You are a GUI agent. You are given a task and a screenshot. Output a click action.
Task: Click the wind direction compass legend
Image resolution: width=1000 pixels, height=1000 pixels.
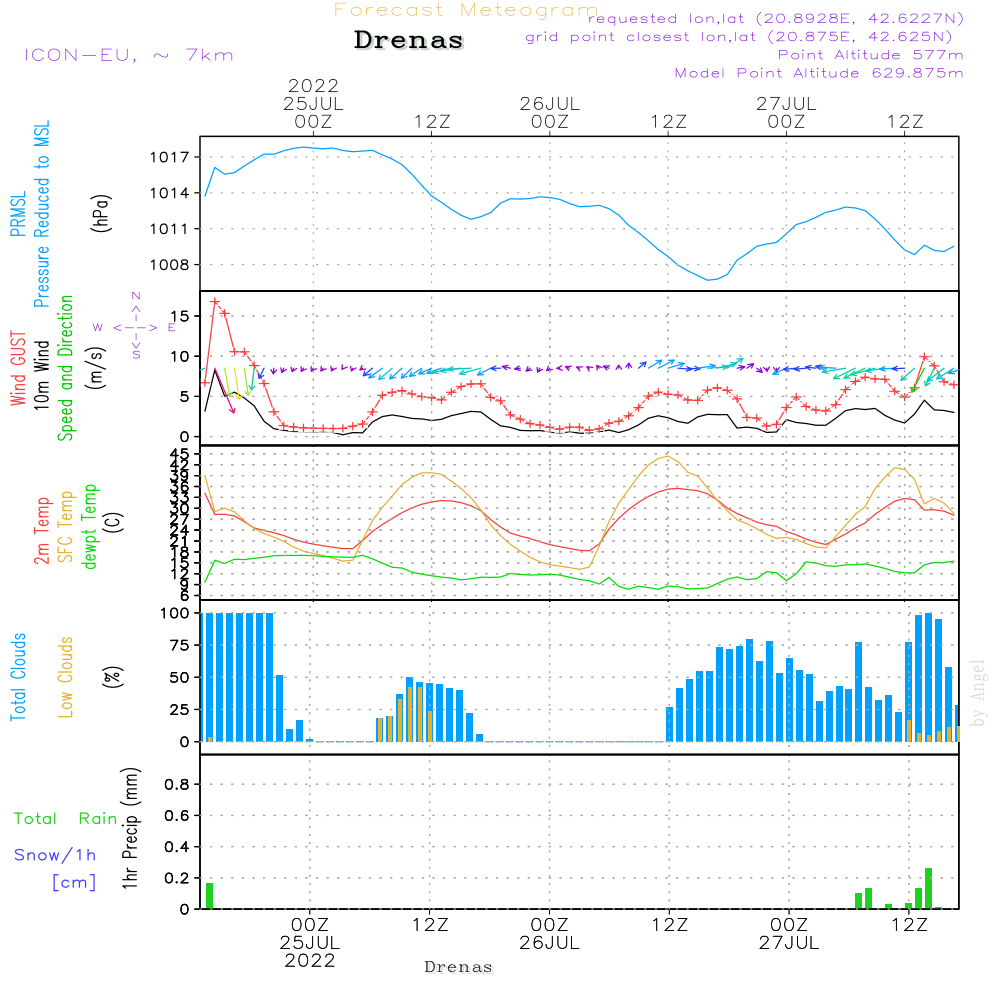coord(135,327)
